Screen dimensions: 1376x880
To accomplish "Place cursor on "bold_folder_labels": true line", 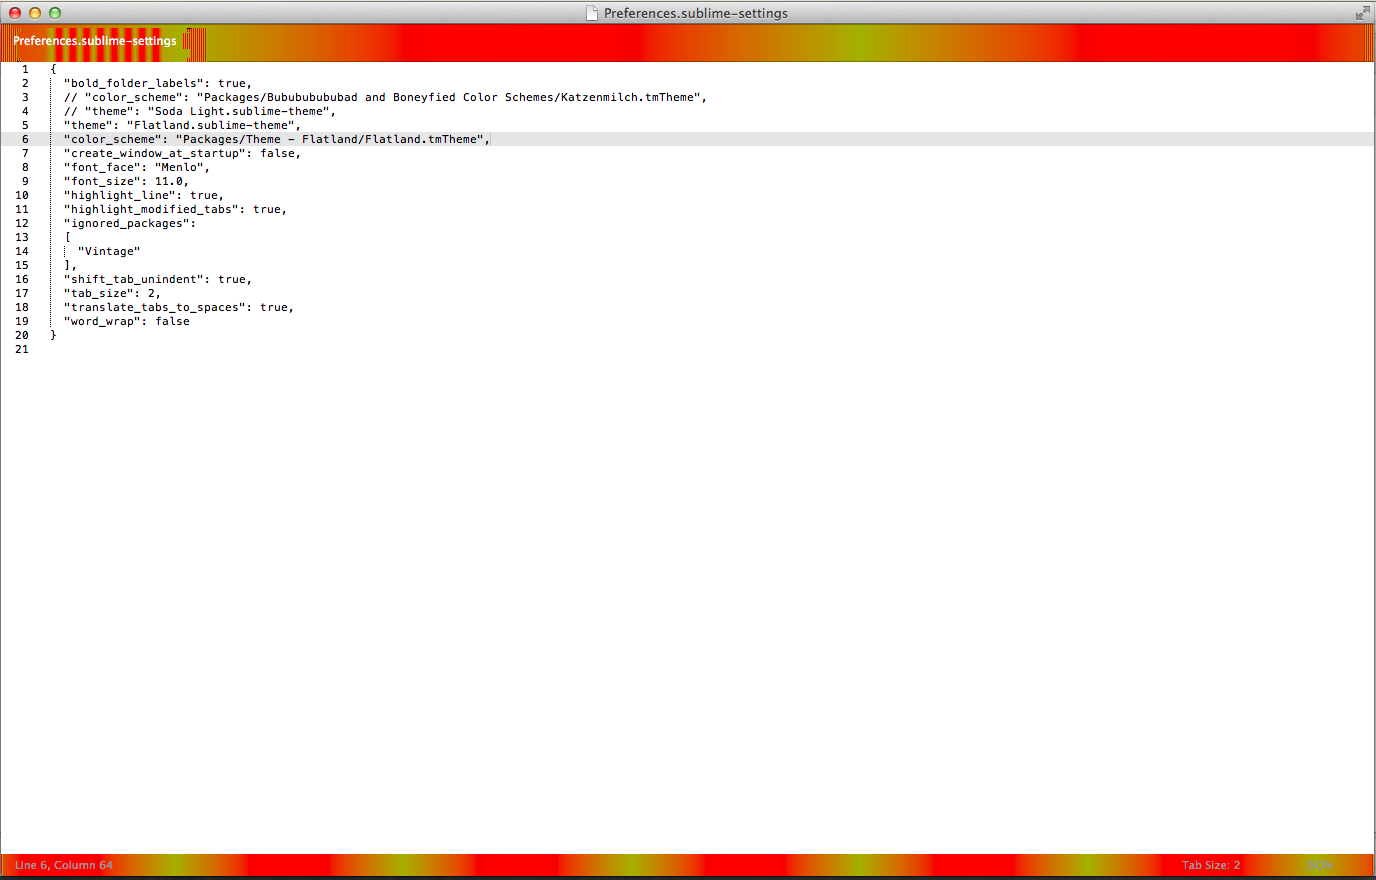I will point(158,84).
